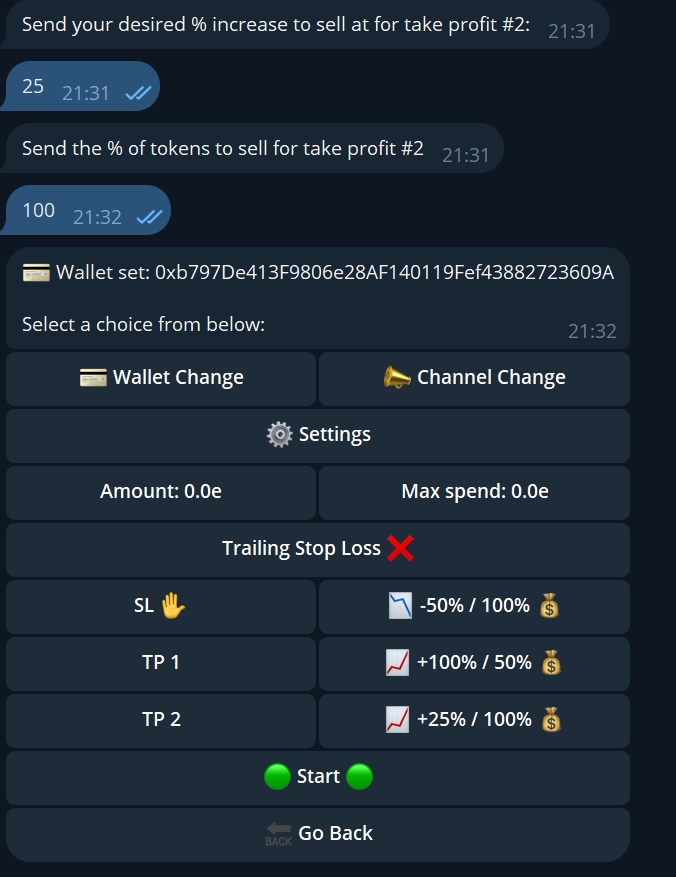Viewport: 676px width, 877px height.
Task: Click the megaphone icon on Channel Change
Action: [x=397, y=378]
